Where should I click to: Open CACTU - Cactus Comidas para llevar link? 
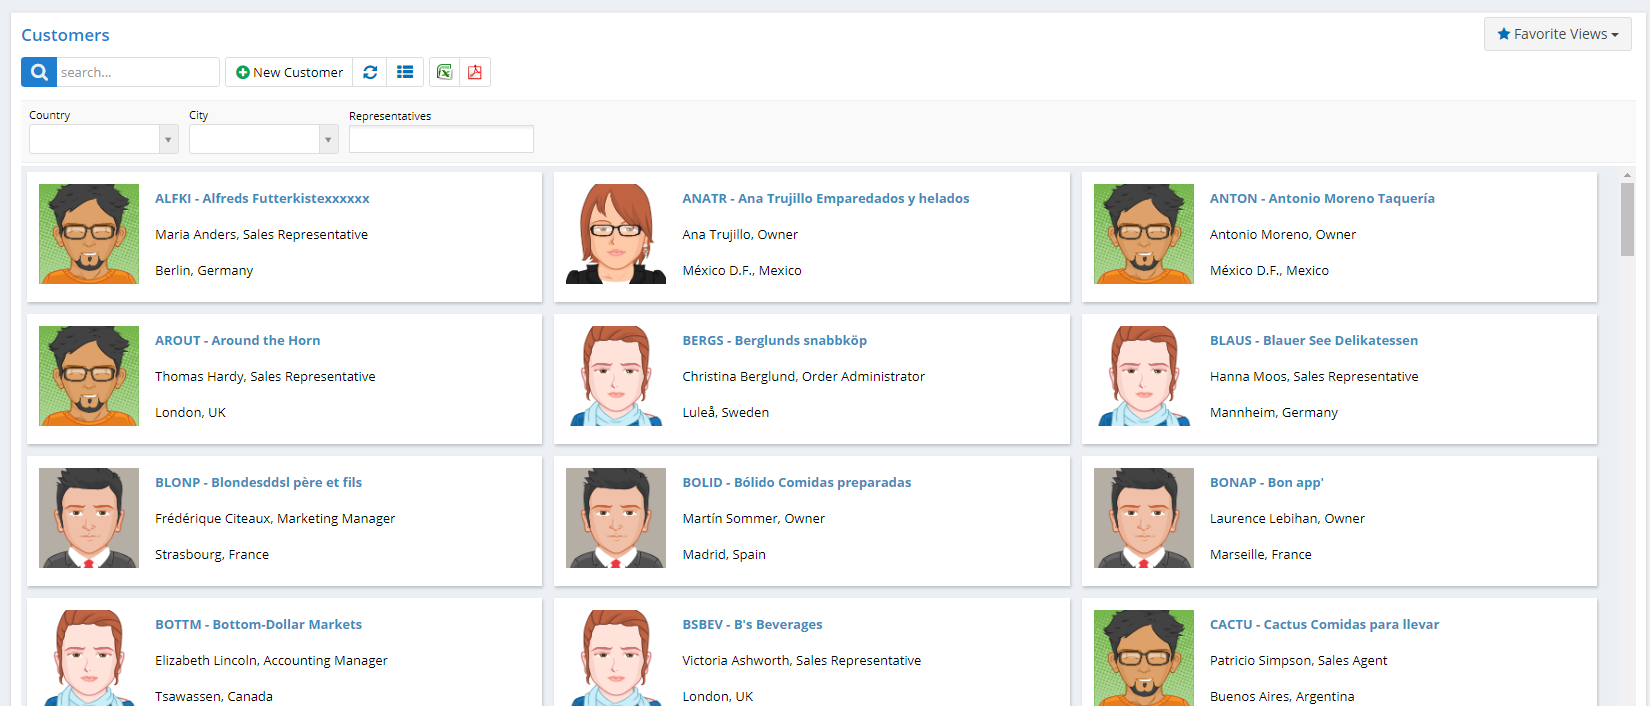pyautogui.click(x=1325, y=624)
